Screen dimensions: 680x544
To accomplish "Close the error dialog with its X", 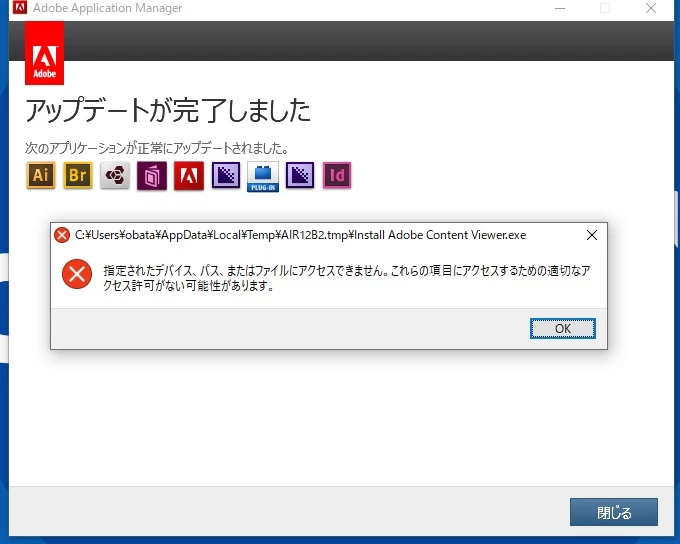I will pyautogui.click(x=592, y=235).
